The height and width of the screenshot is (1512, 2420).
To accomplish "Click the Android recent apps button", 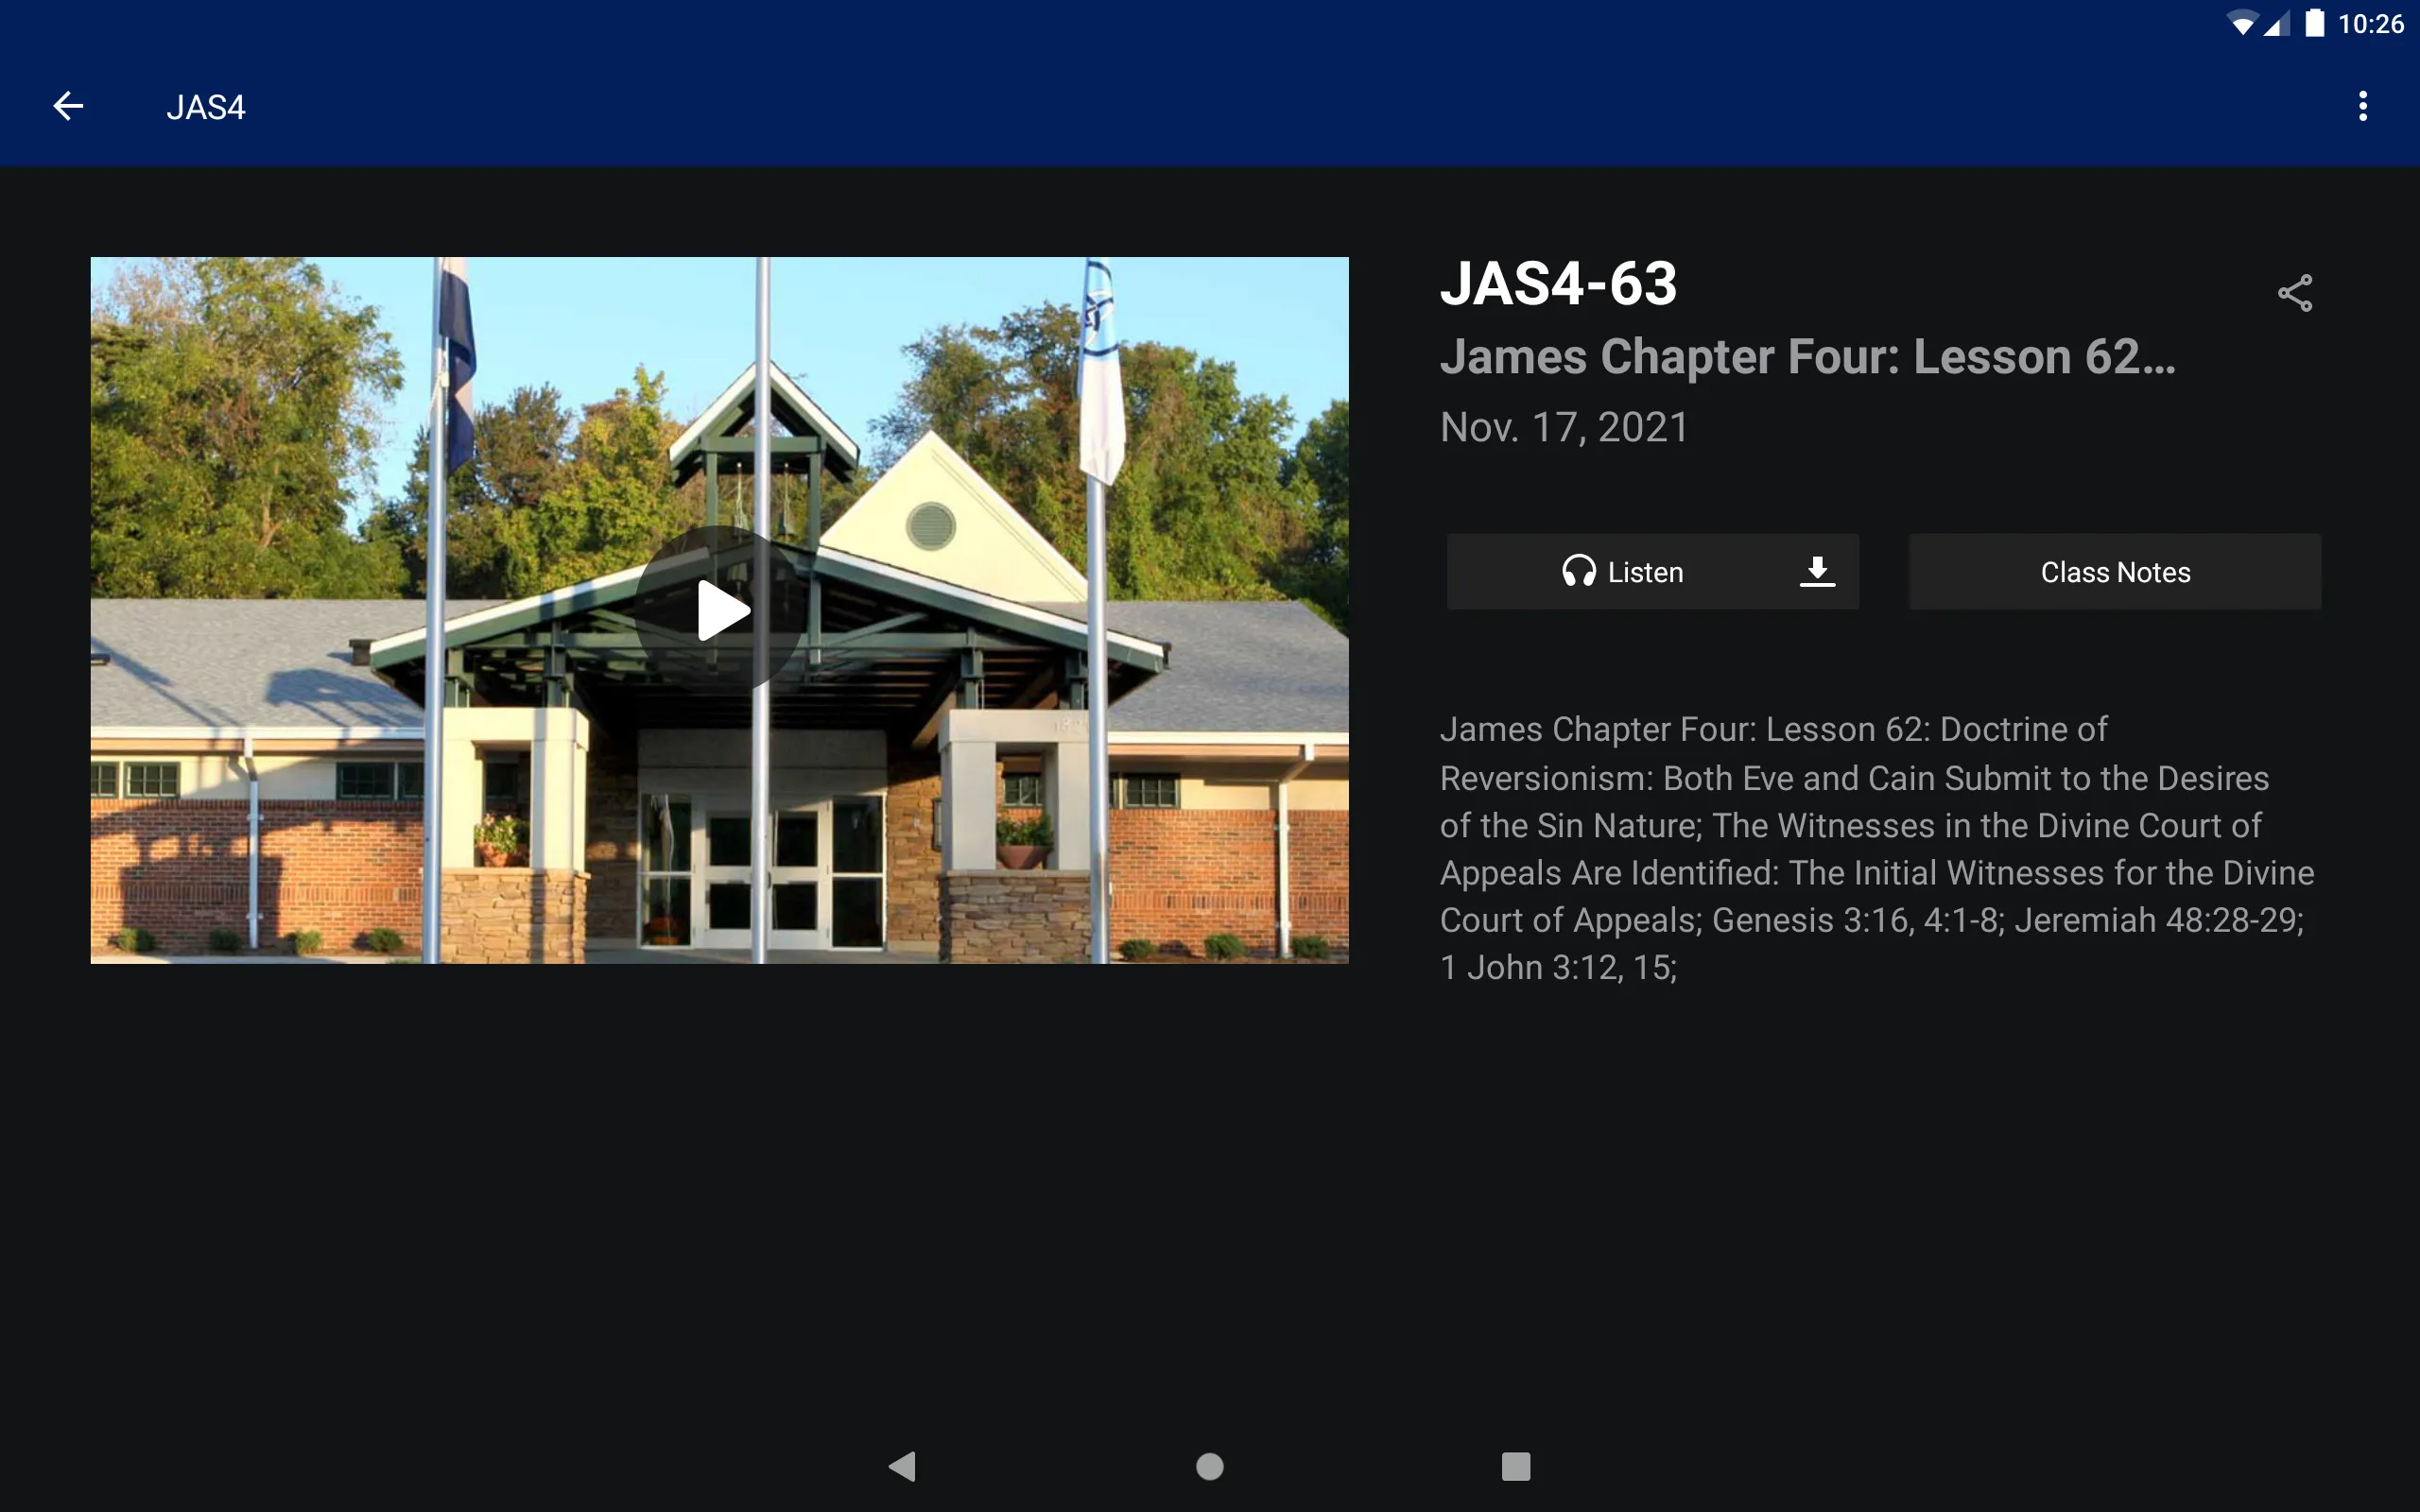I will pos(1512,1465).
